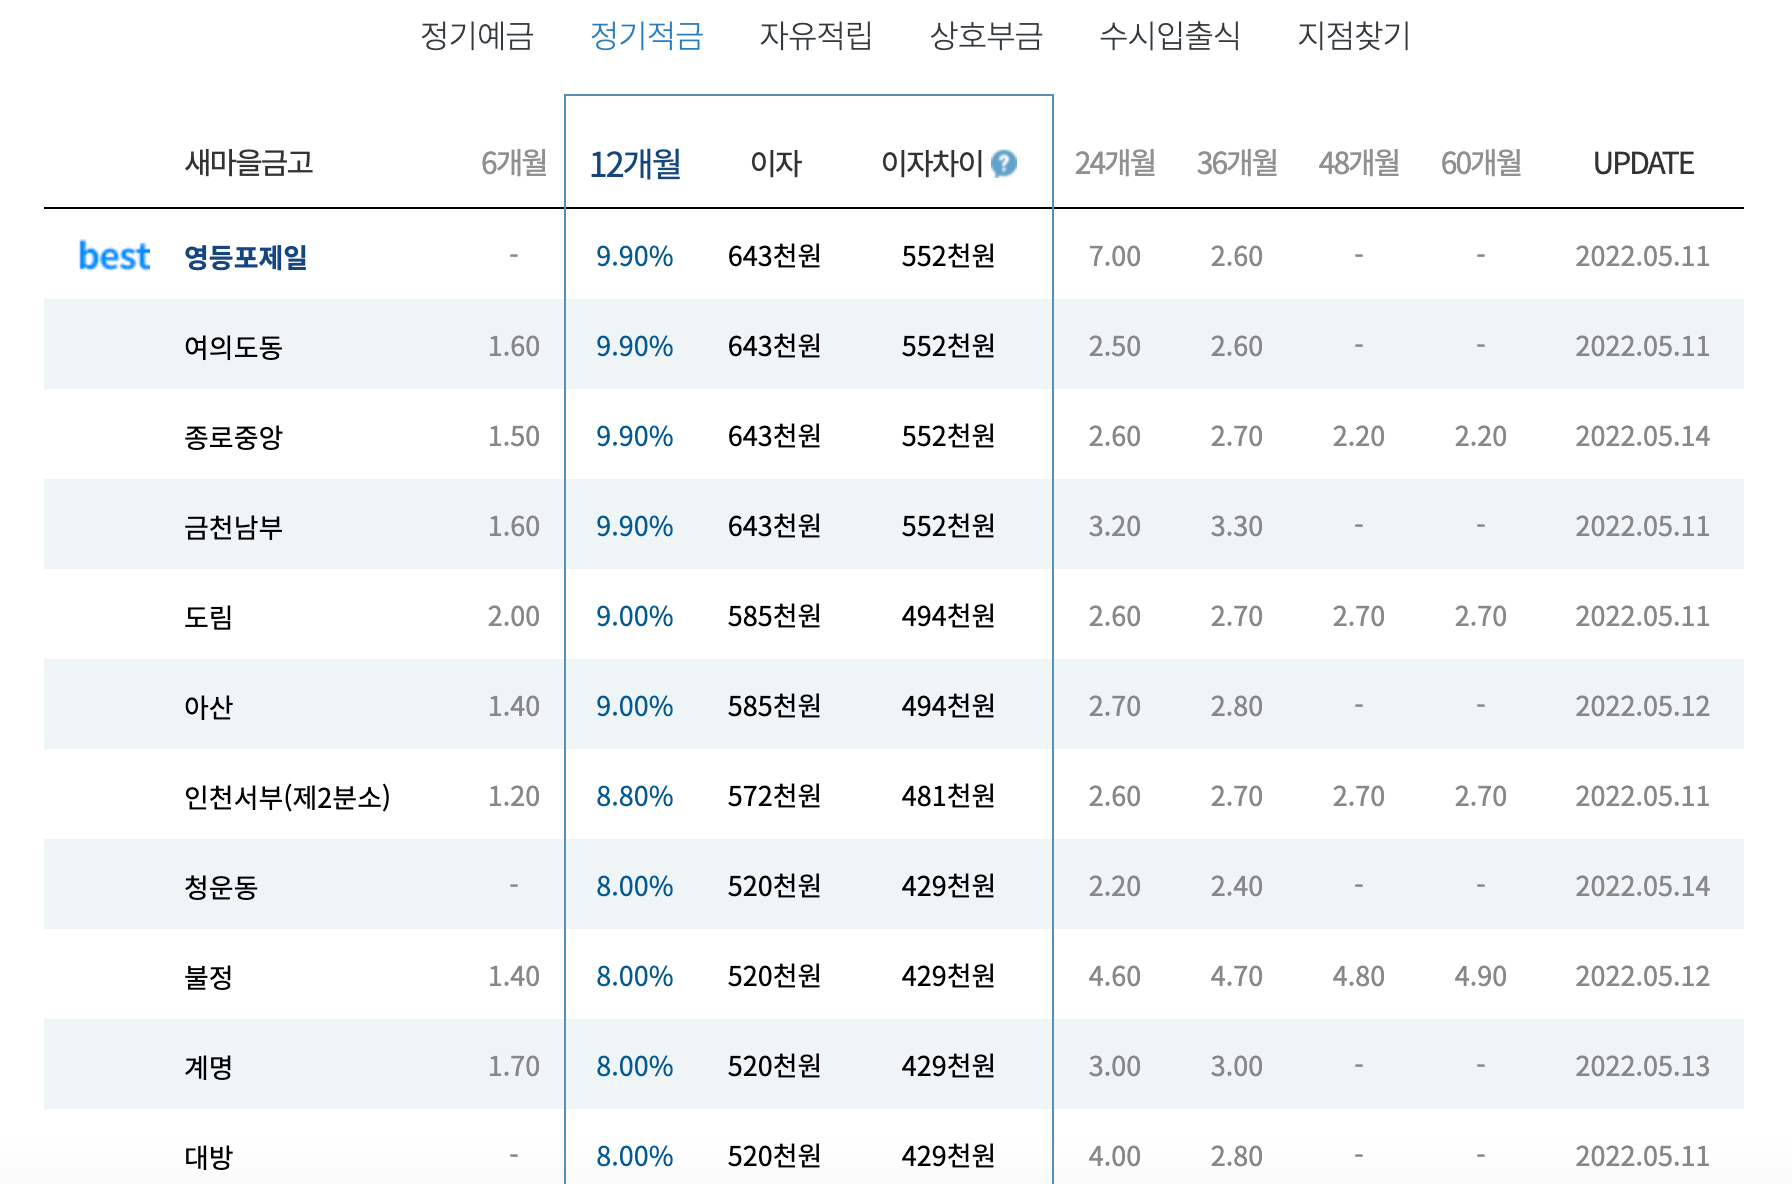Image resolution: width=1792 pixels, height=1184 pixels.
Task: Click 인천서부's 481천원 interest difference
Action: pyautogui.click(x=949, y=796)
